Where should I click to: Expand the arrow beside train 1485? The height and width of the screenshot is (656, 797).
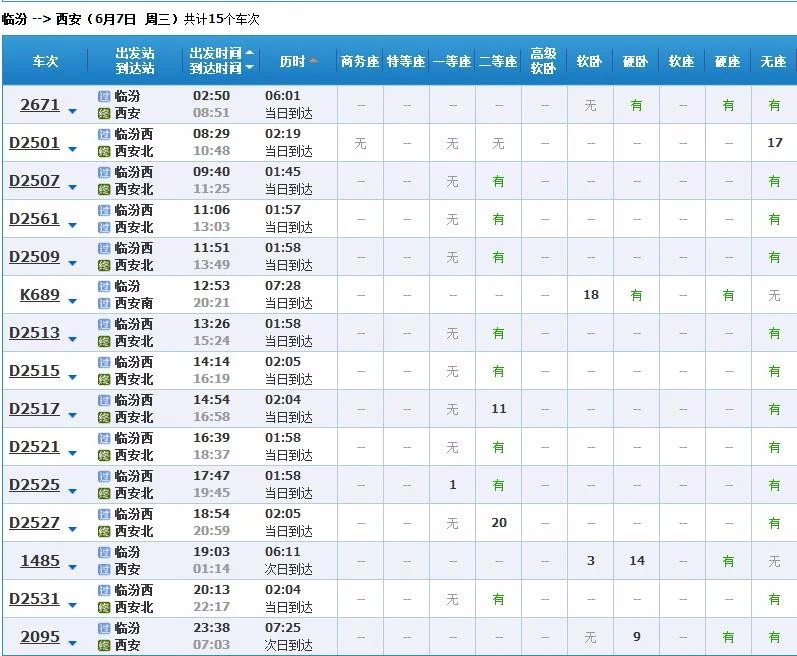click(x=73, y=567)
